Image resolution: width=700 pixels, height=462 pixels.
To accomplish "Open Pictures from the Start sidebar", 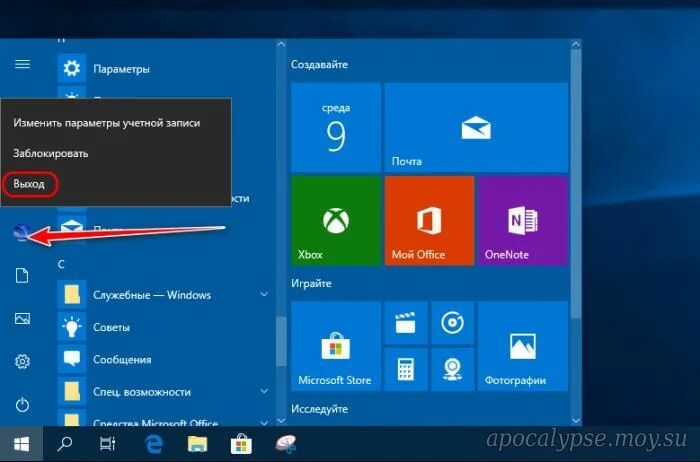I will [x=22, y=318].
